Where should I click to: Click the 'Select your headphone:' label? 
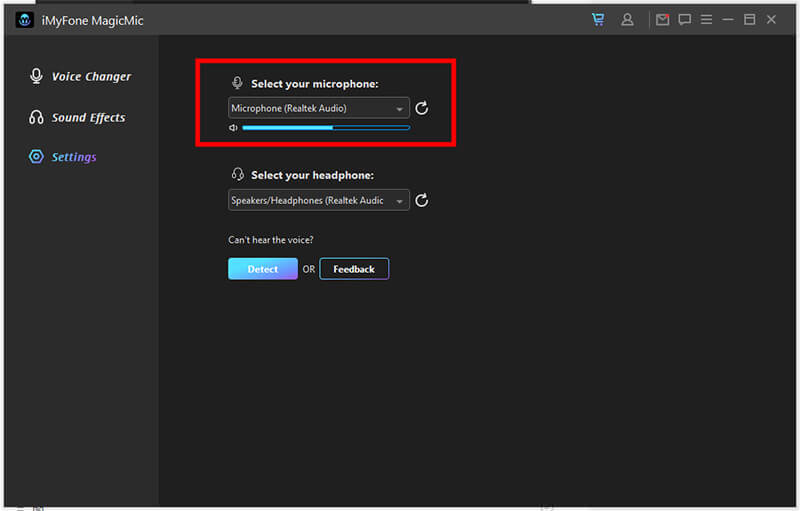[x=312, y=175]
